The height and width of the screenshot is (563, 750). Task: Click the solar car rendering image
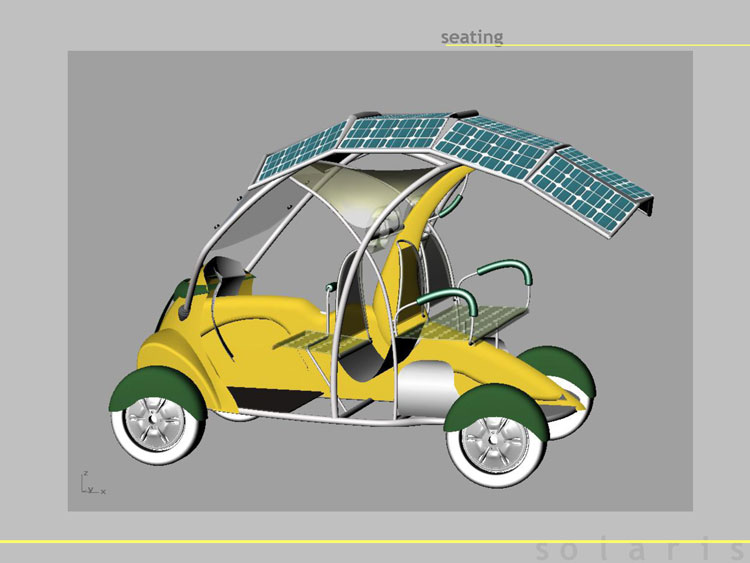click(x=380, y=281)
